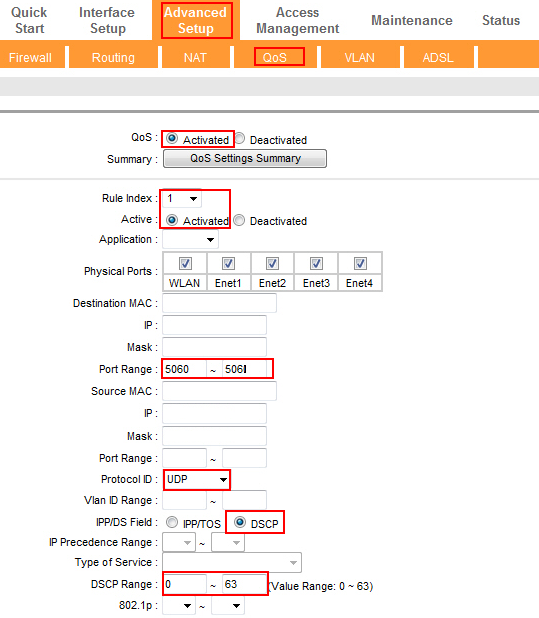Image resolution: width=539 pixels, height=618 pixels.
Task: Click the Destination MAC input field
Action: click(219, 303)
